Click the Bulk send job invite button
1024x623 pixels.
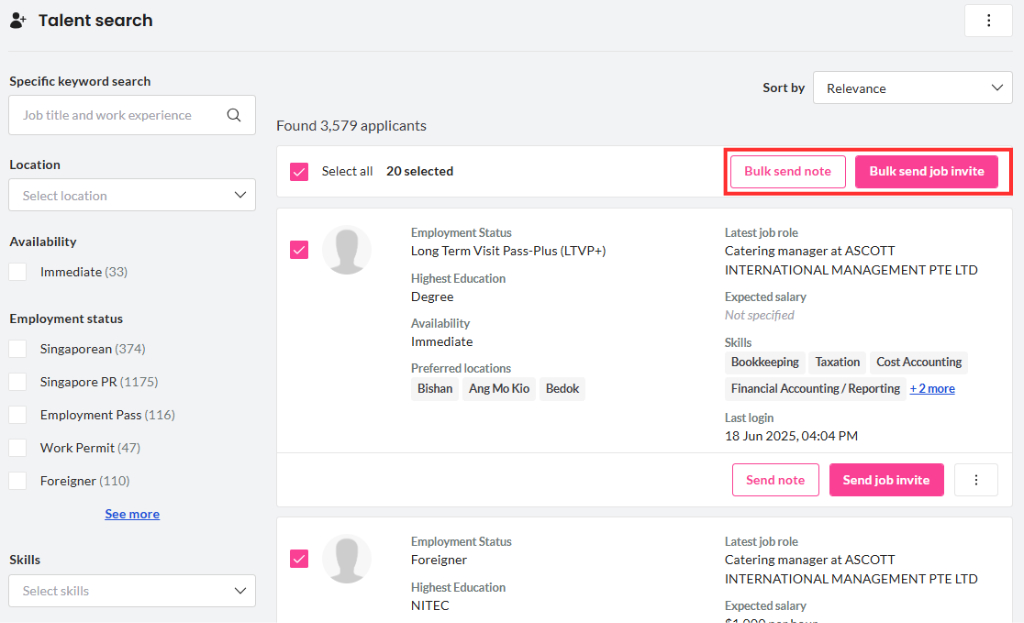click(x=926, y=172)
